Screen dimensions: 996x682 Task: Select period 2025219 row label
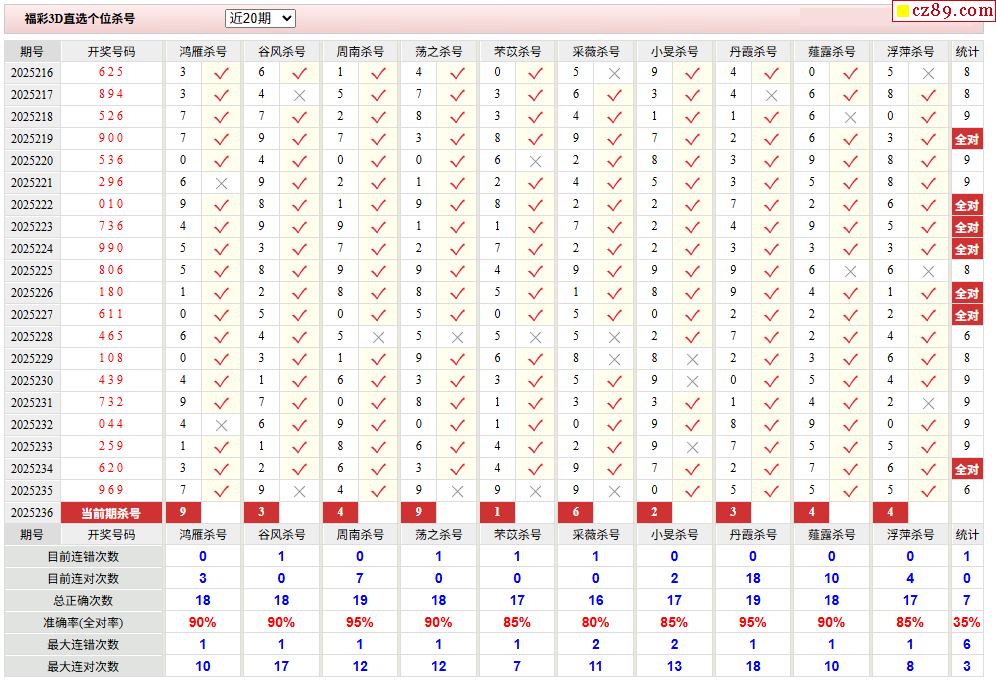click(x=32, y=138)
